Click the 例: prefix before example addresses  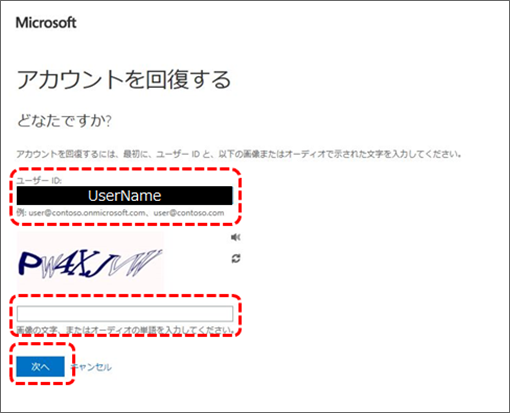point(22,213)
